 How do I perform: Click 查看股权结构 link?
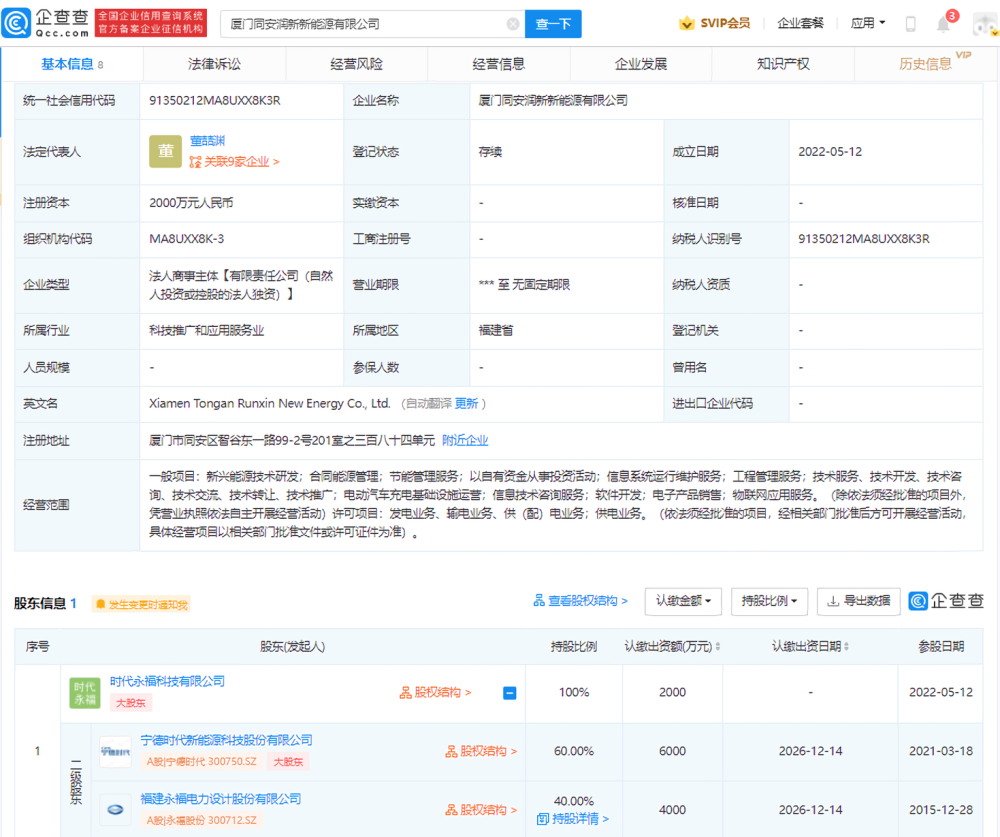click(x=580, y=601)
